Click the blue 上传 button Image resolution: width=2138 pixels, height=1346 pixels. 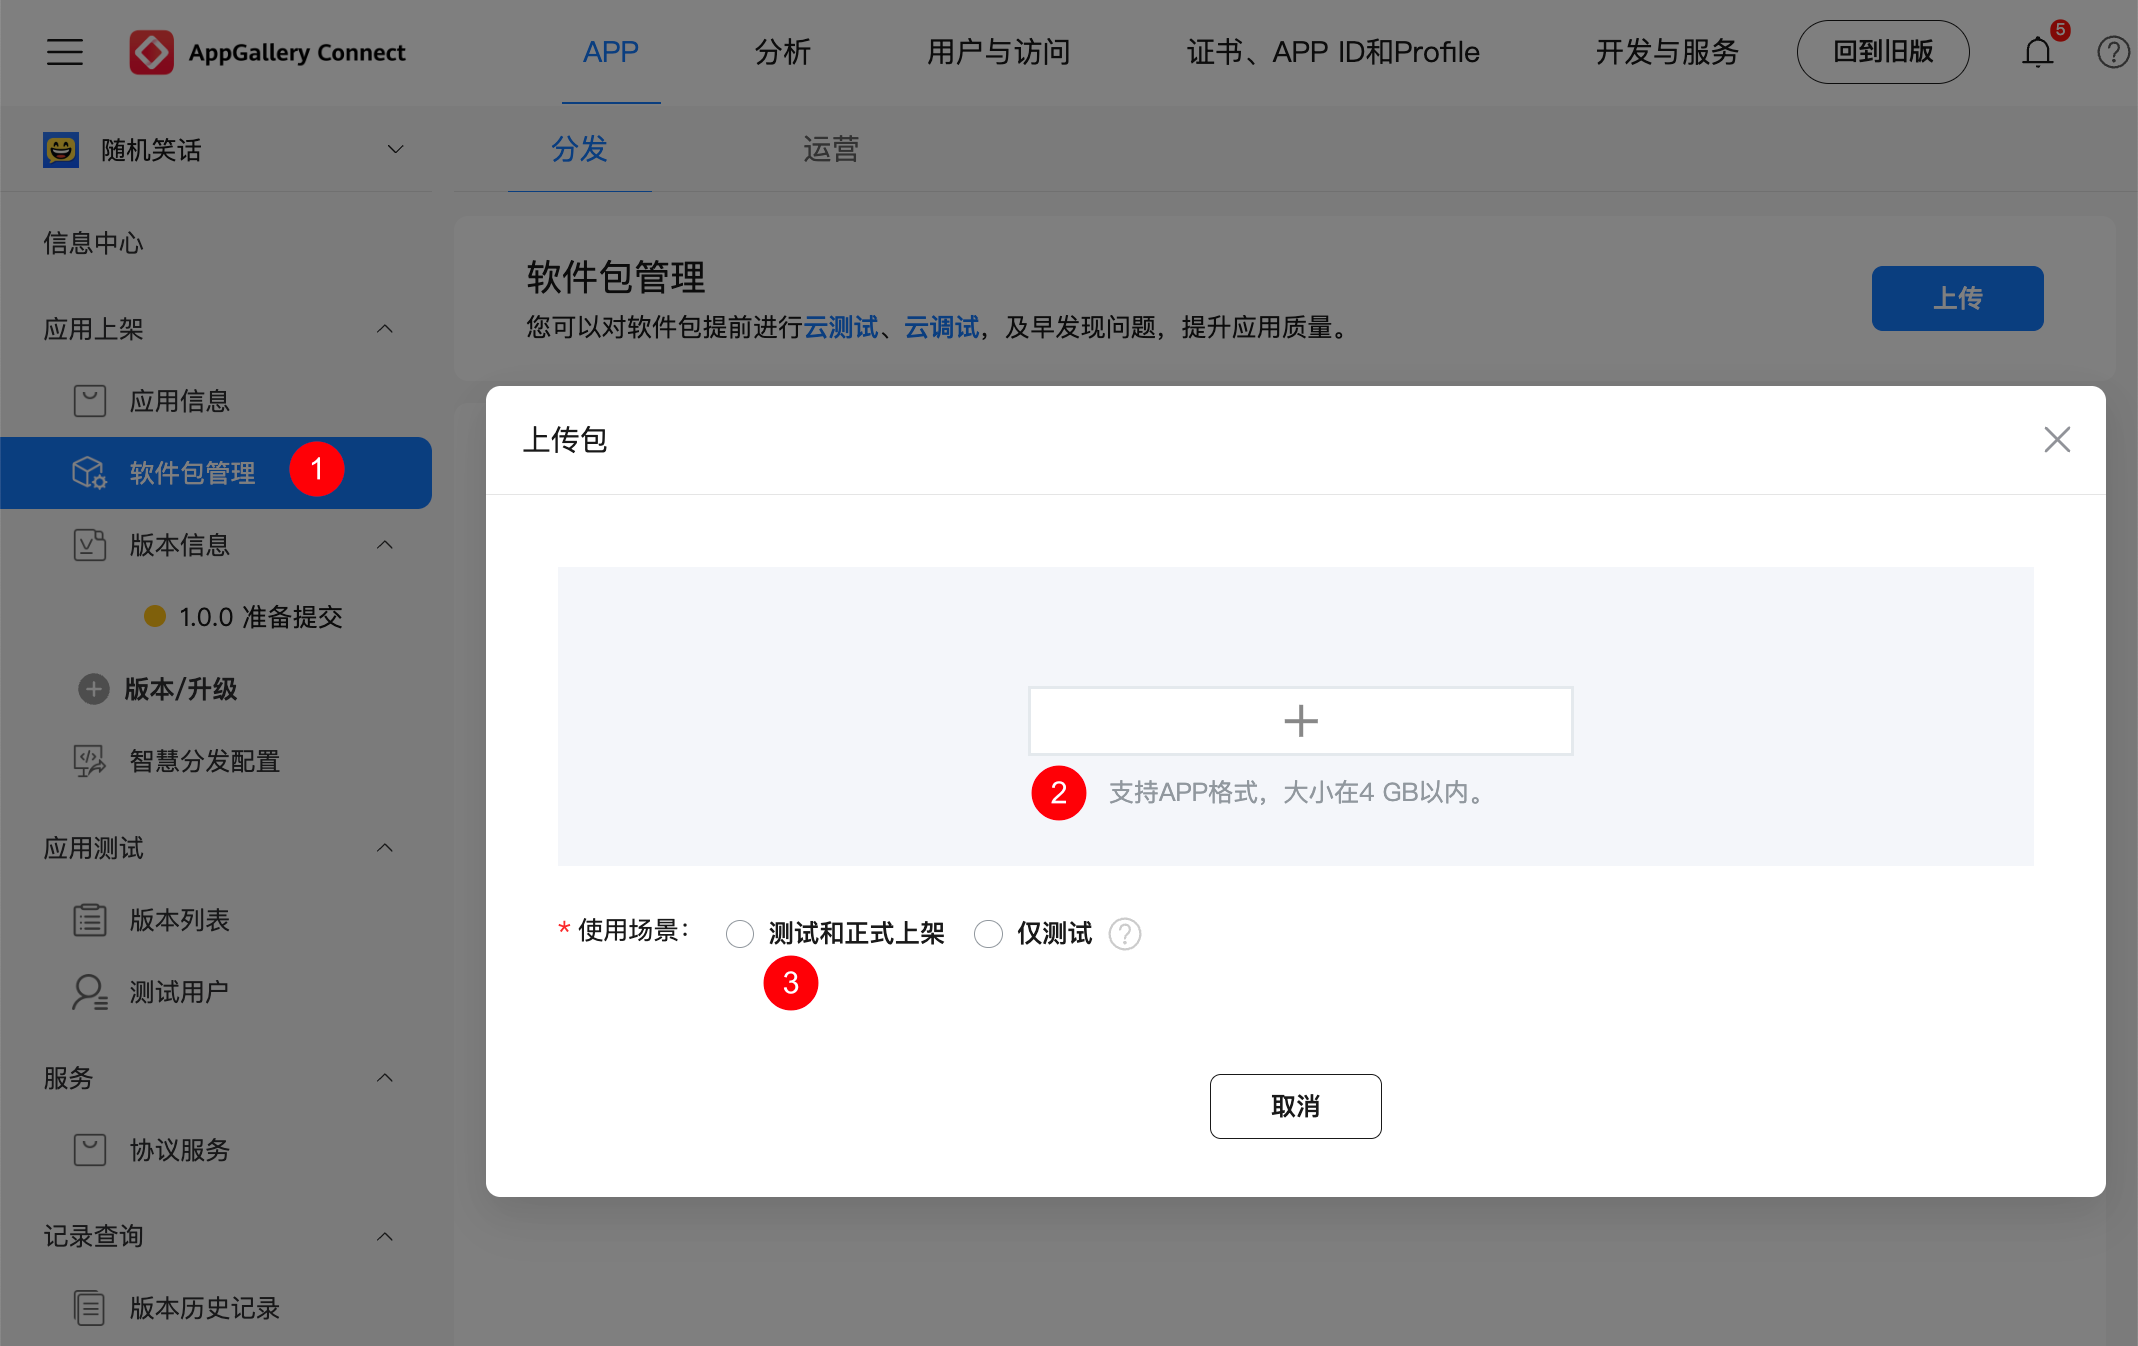point(1956,298)
